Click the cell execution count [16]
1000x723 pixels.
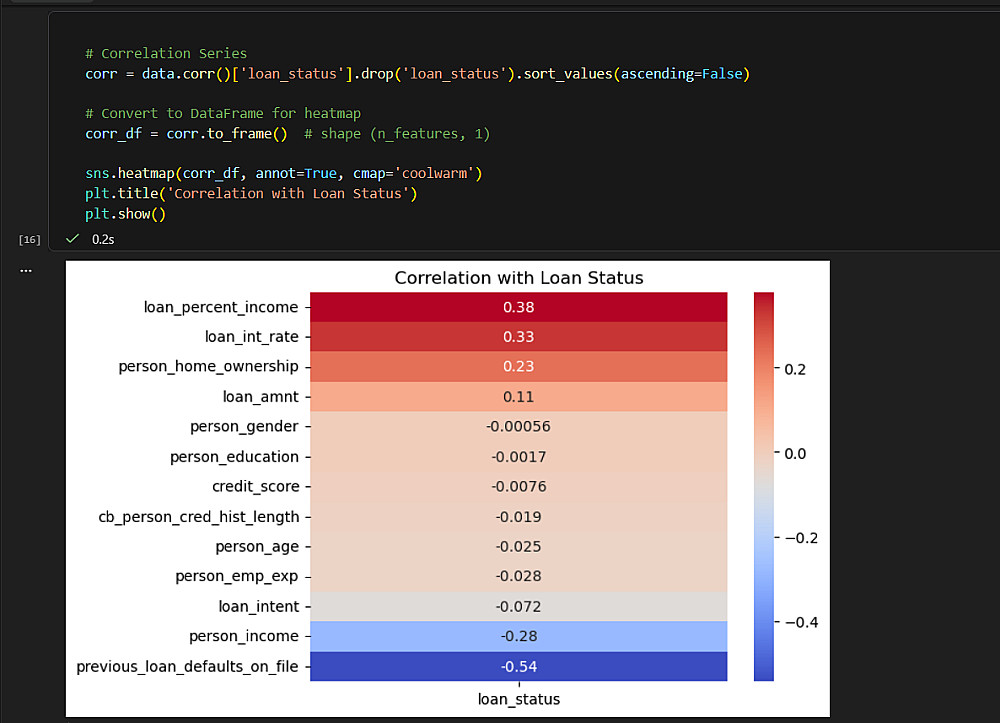tap(30, 240)
